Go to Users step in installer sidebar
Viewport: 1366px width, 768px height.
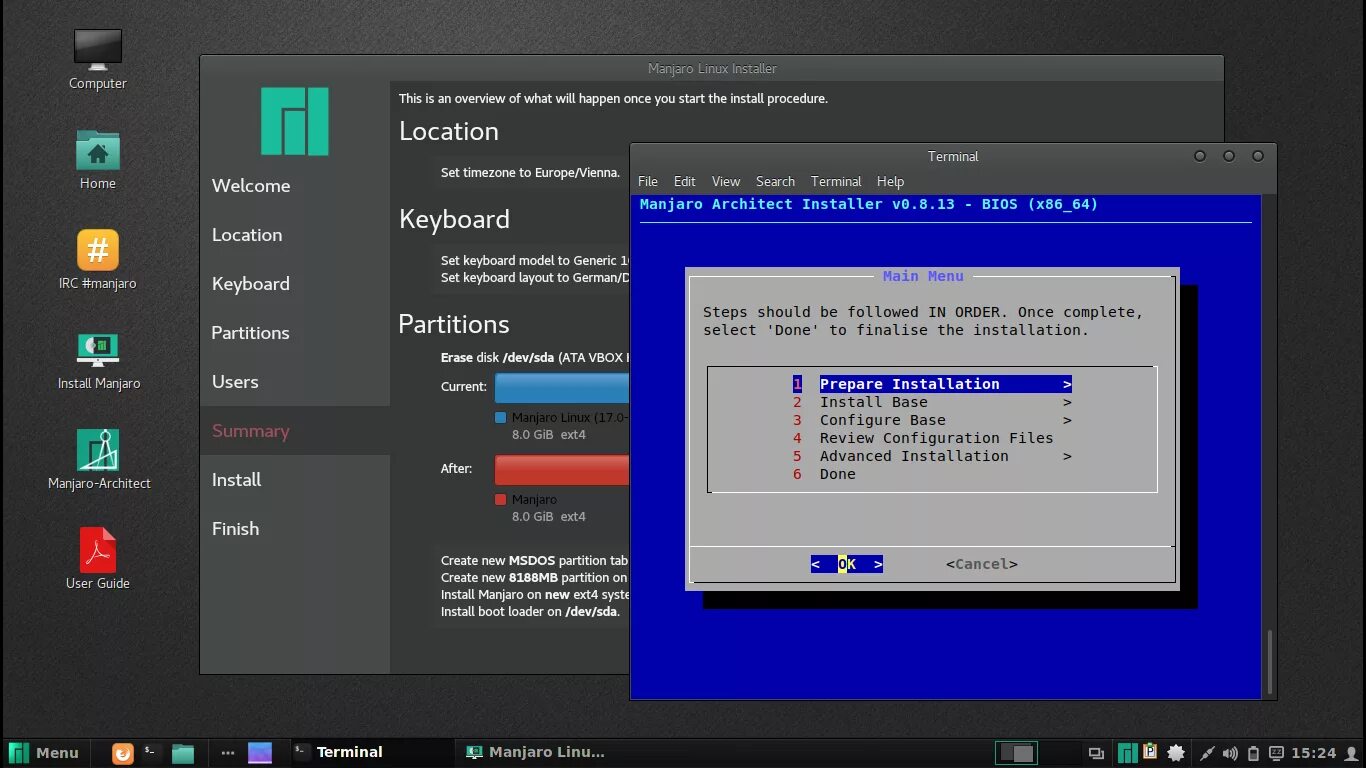(x=235, y=382)
